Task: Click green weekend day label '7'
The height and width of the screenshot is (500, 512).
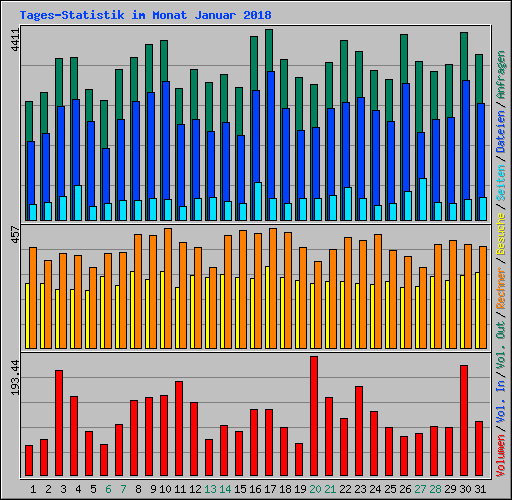Action: 123,489
